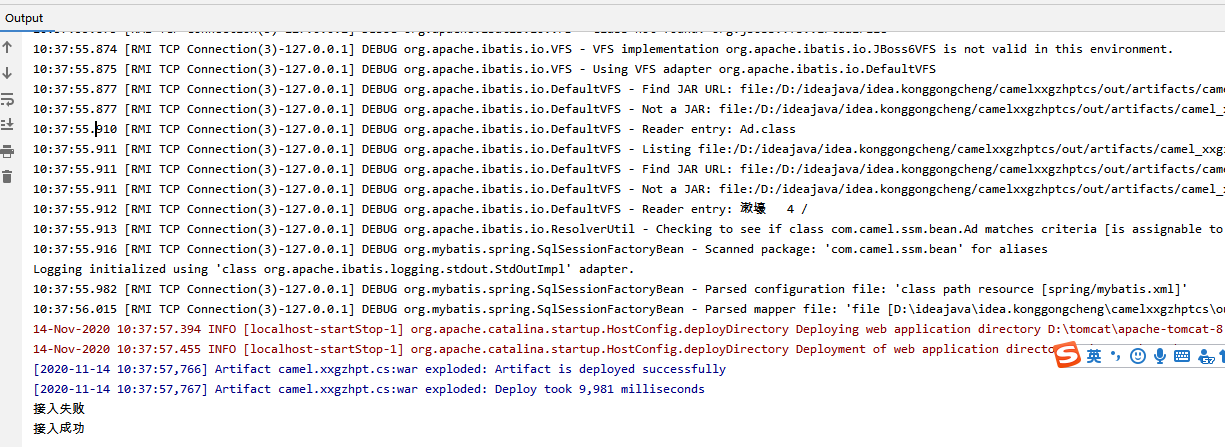Click the 'Deploy took 9,981 milliseconds' line
The width and height of the screenshot is (1225, 447).
tap(369, 389)
